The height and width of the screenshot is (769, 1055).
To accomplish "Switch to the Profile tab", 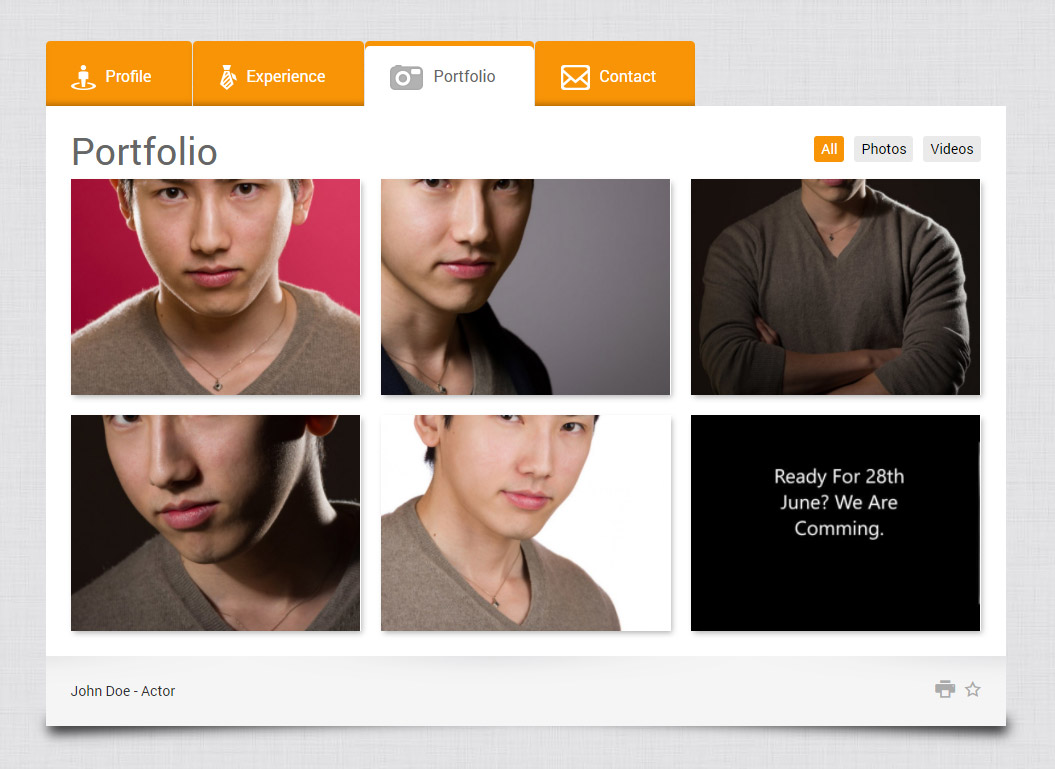I will [118, 75].
